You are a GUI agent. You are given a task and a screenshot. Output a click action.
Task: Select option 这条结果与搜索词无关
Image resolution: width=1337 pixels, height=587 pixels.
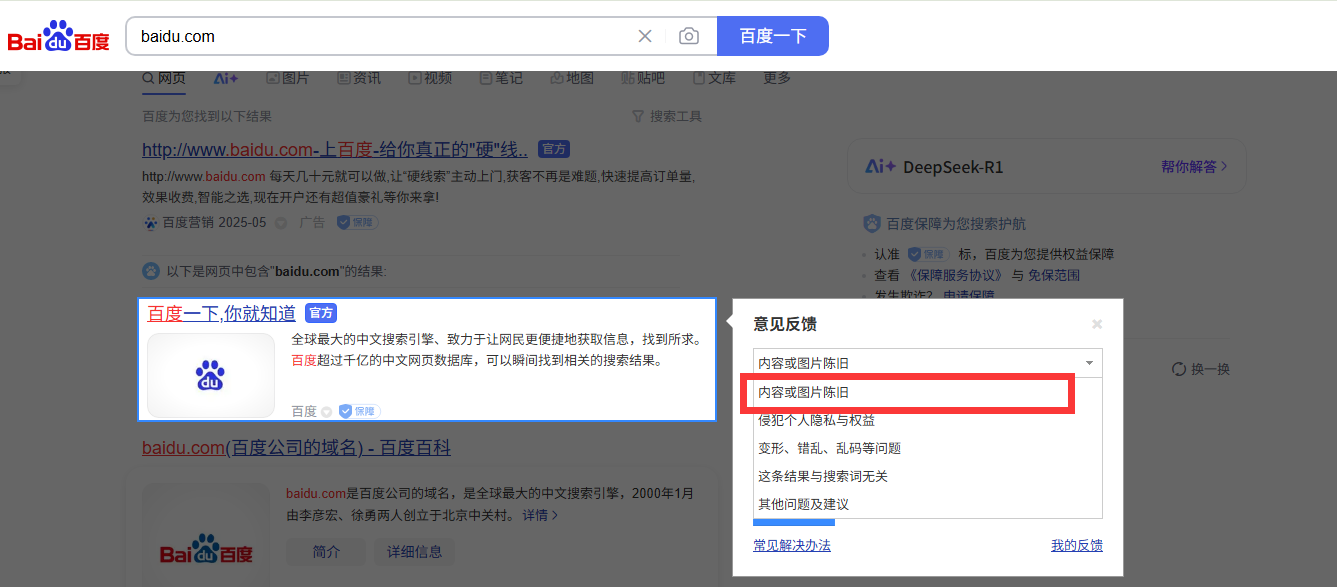928,476
